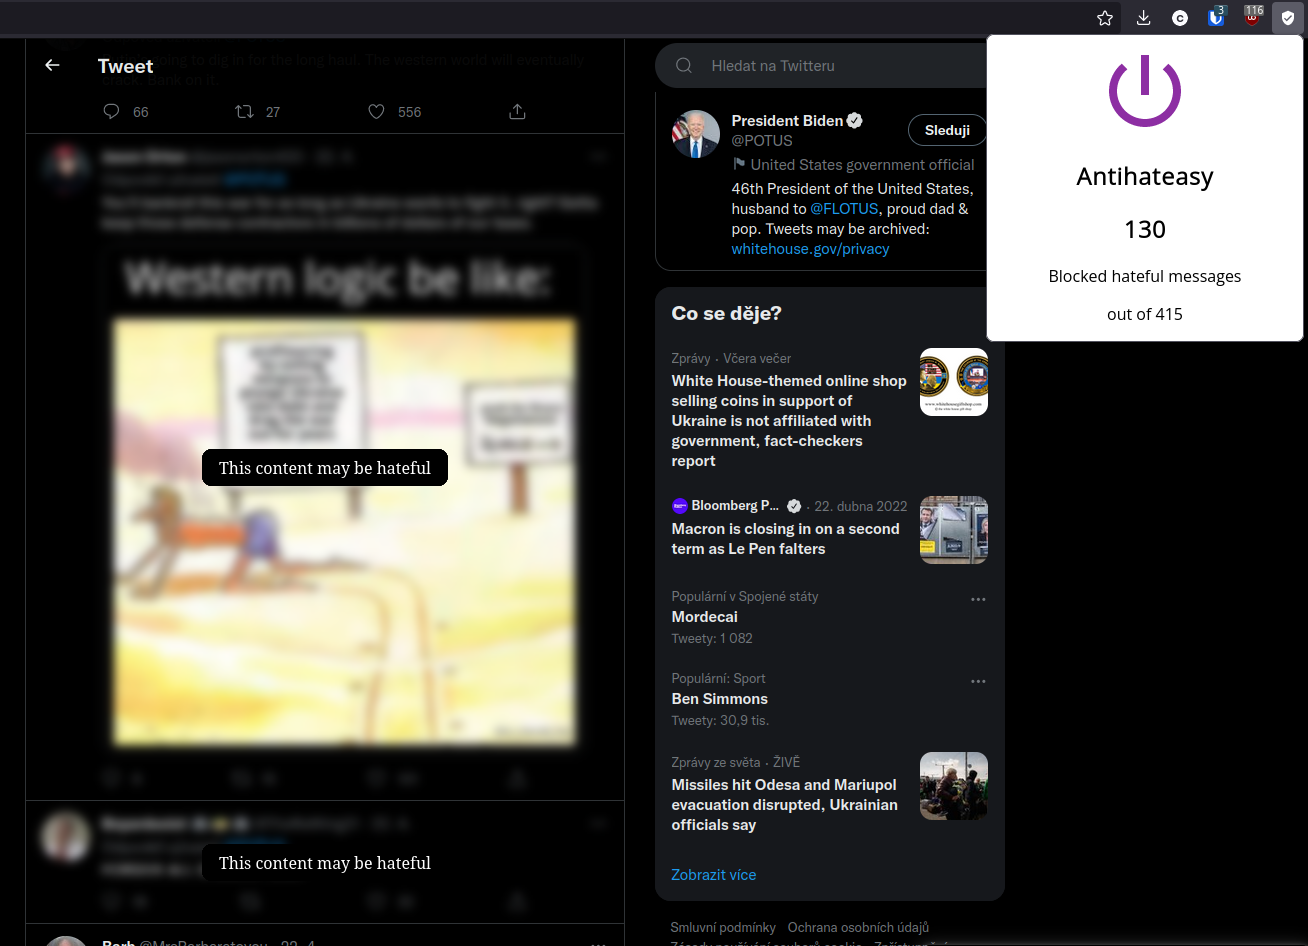Open the Bitwarden extension icon with badge 3

coord(1216,17)
